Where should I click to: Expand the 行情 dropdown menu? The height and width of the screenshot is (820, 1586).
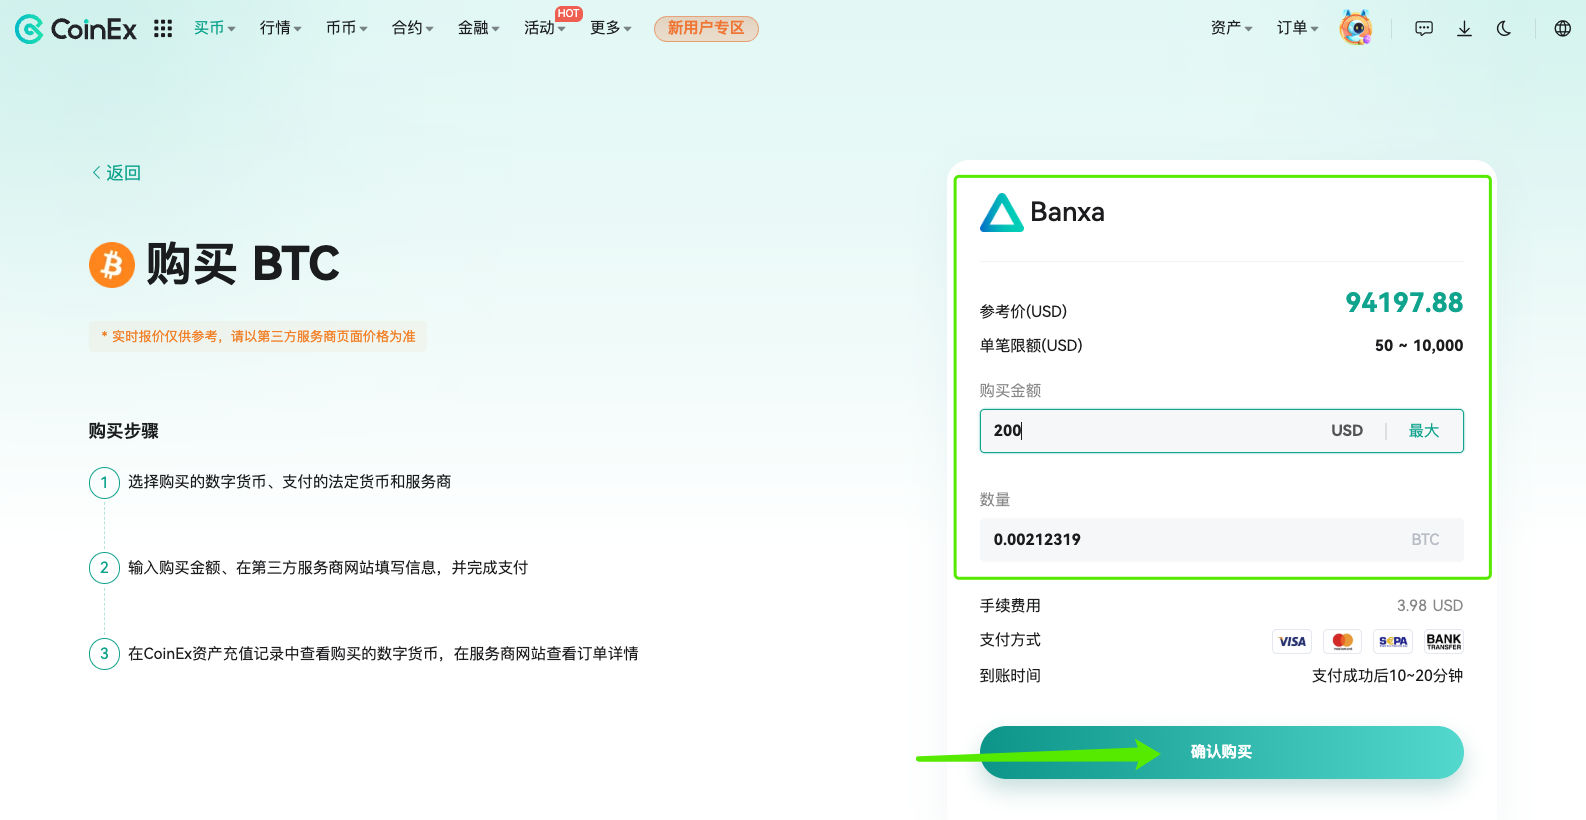280,28
